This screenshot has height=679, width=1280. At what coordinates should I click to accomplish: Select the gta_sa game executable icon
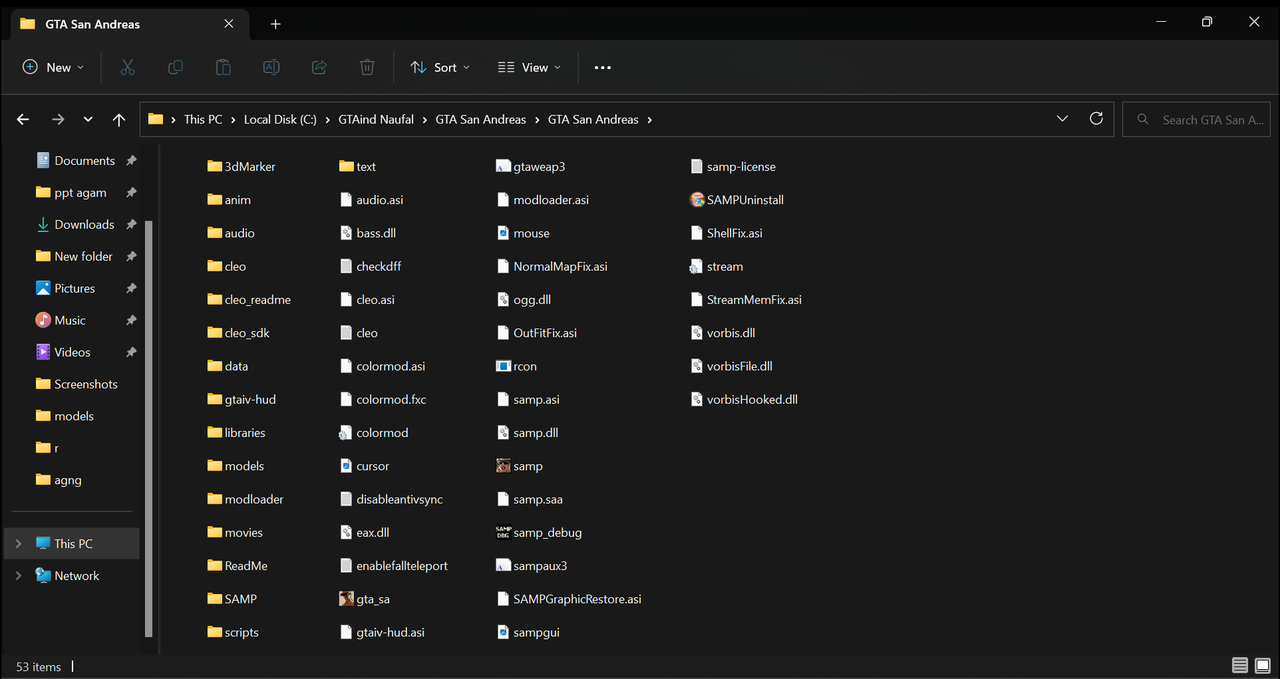point(347,599)
